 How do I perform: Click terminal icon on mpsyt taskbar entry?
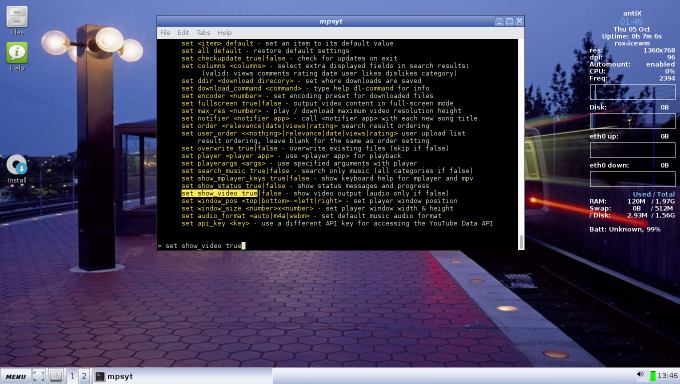99,376
